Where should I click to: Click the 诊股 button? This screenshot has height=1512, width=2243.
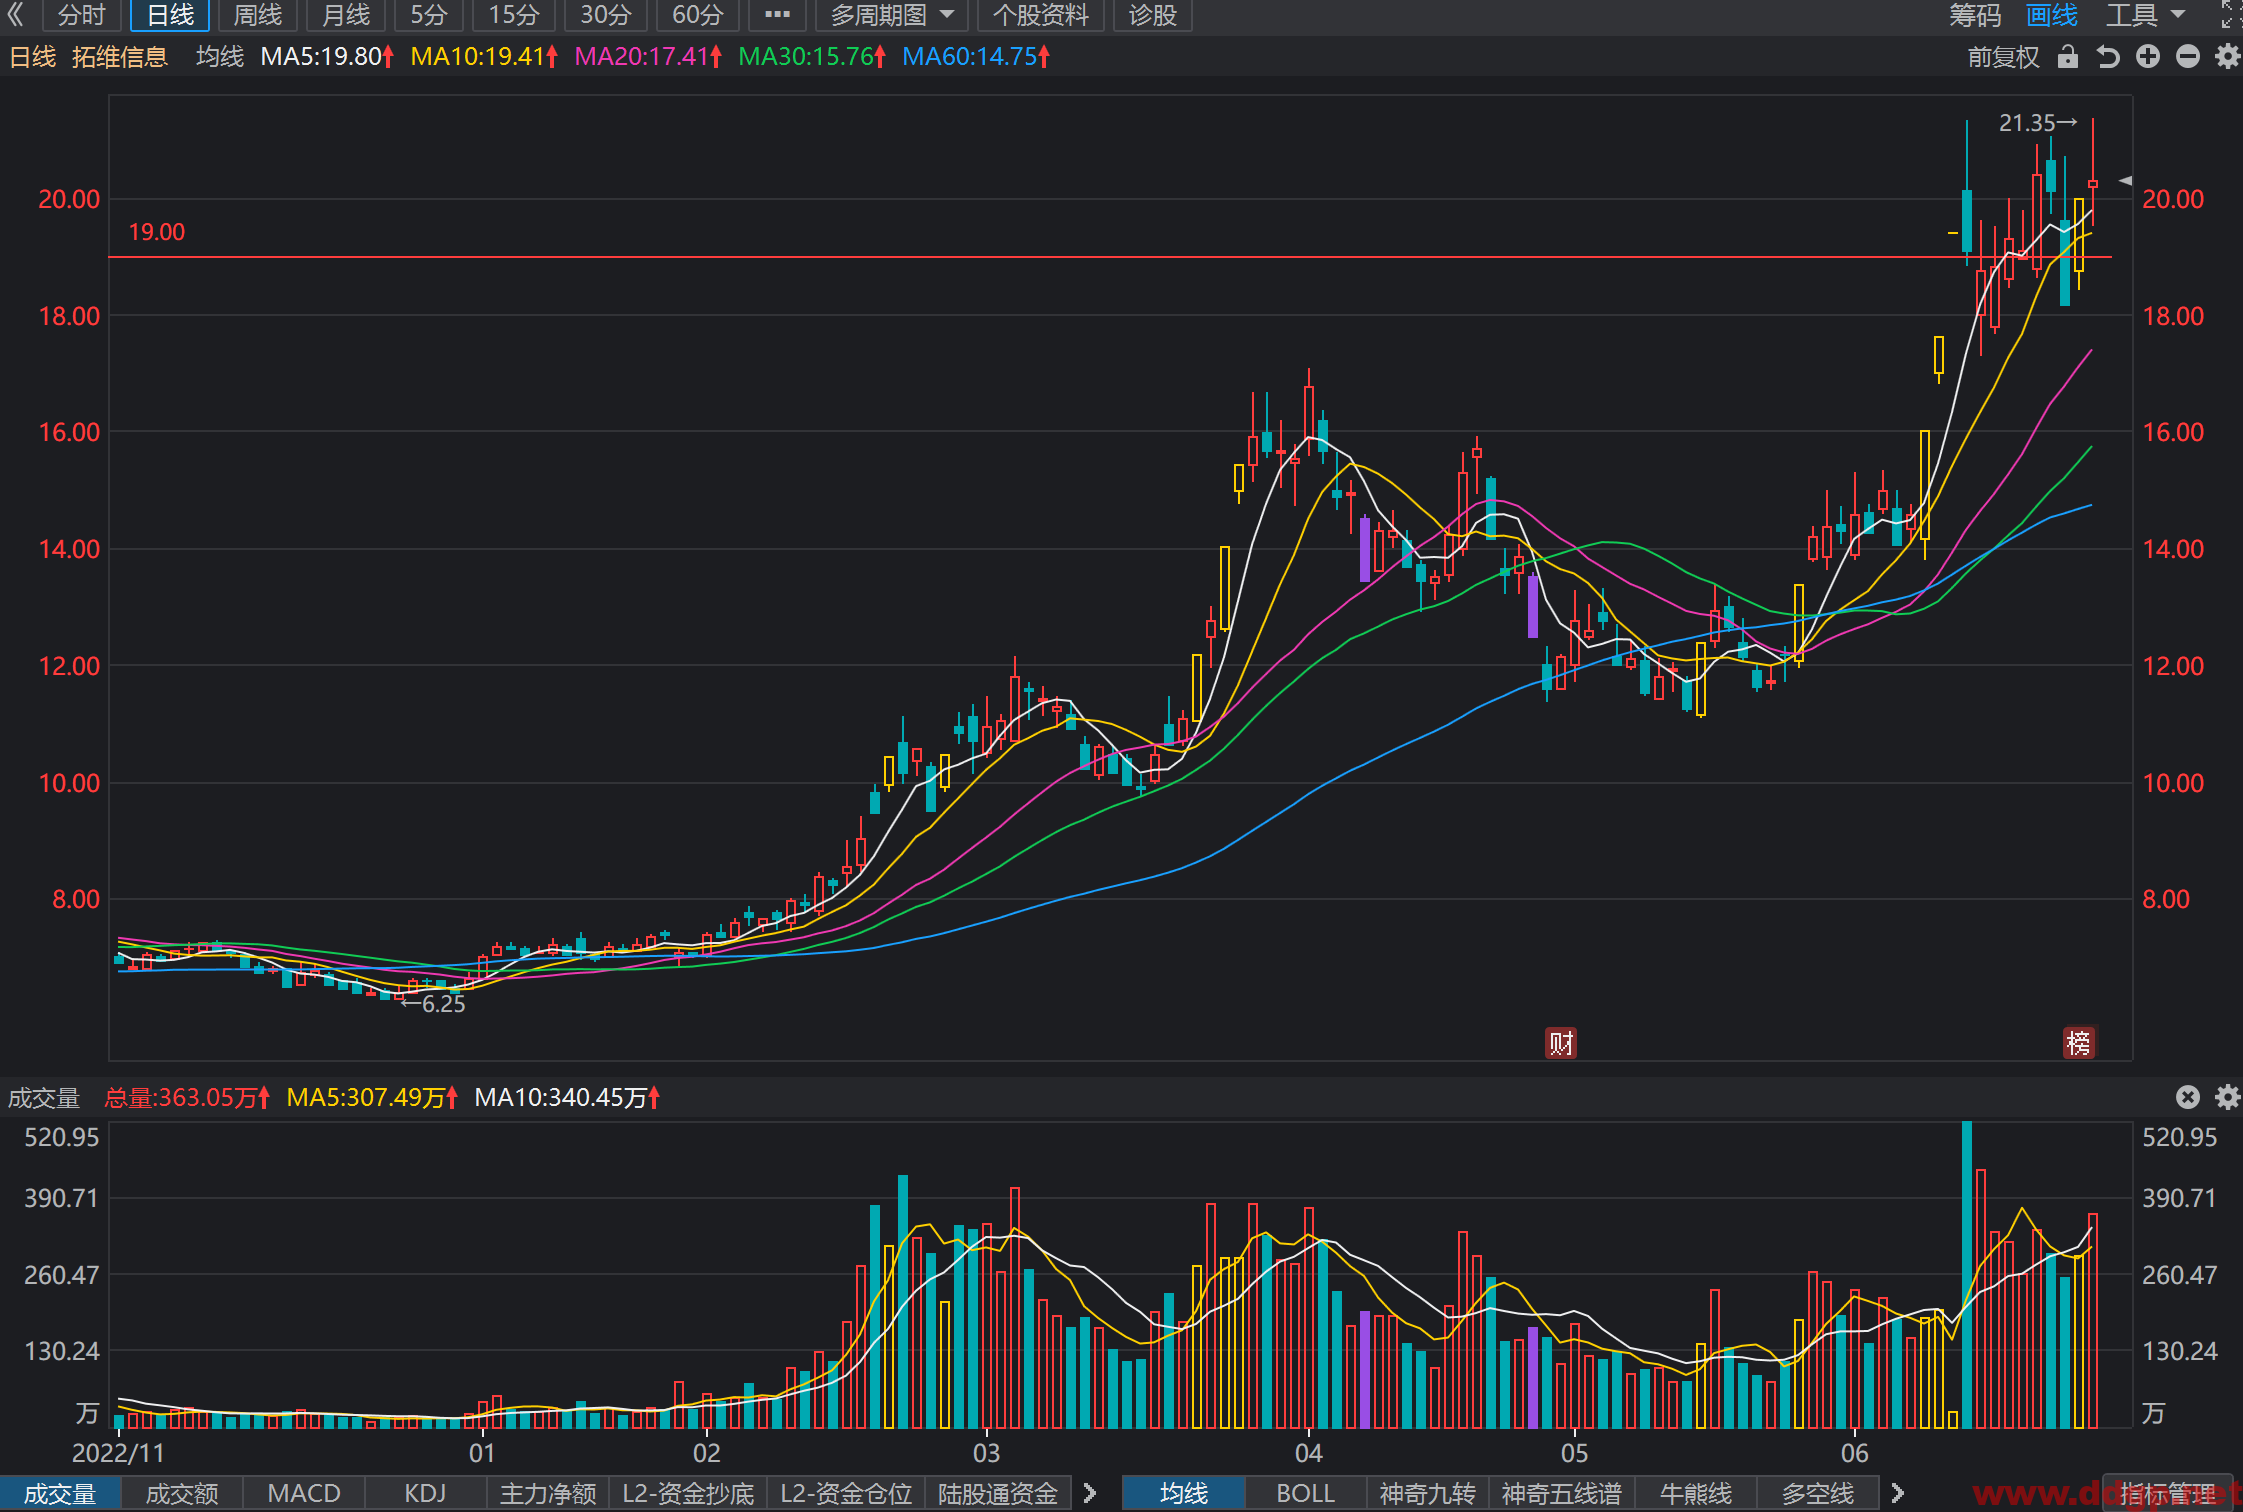point(1153,15)
